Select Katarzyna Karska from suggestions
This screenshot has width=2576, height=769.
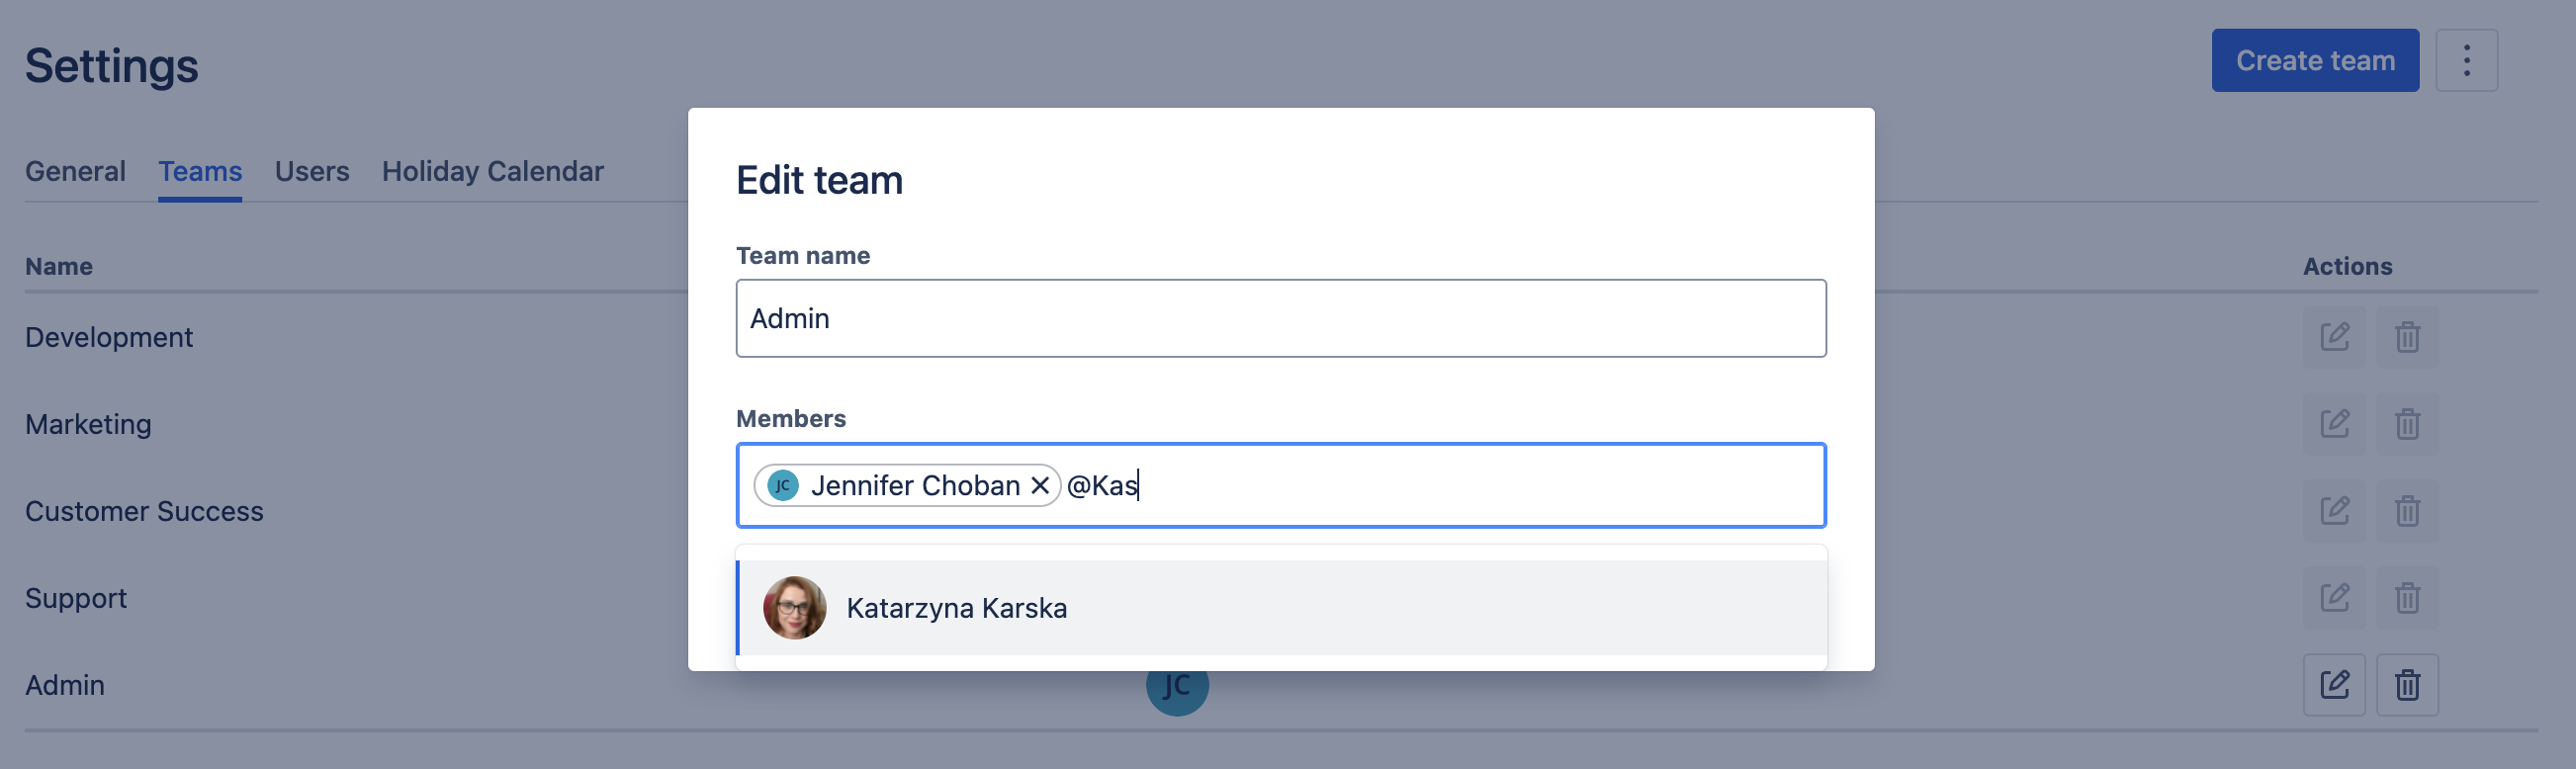[956, 608]
